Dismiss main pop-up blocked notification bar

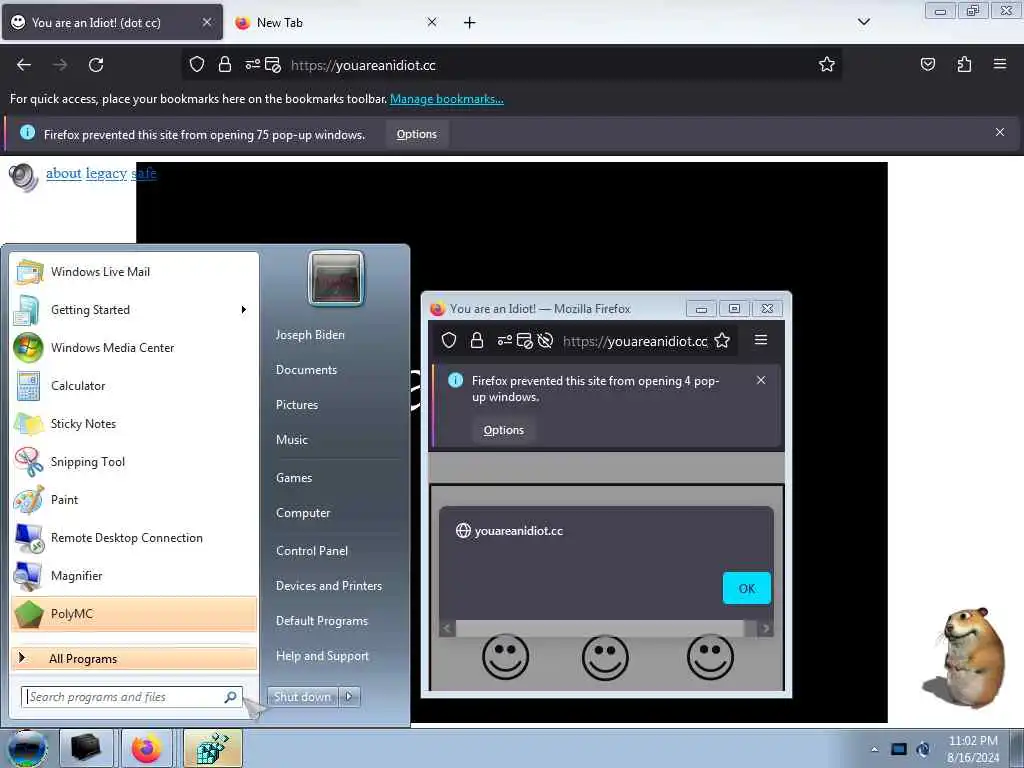pyautogui.click(x=1000, y=132)
